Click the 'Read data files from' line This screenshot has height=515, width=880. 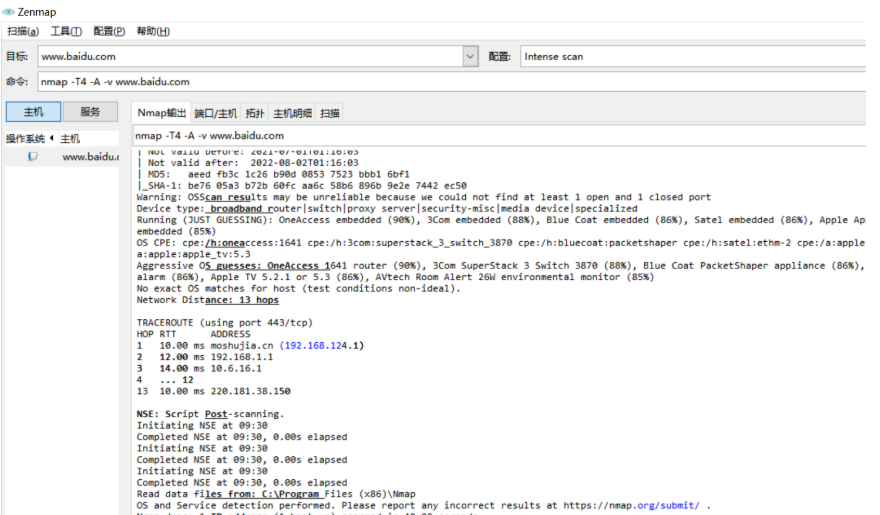(276, 494)
